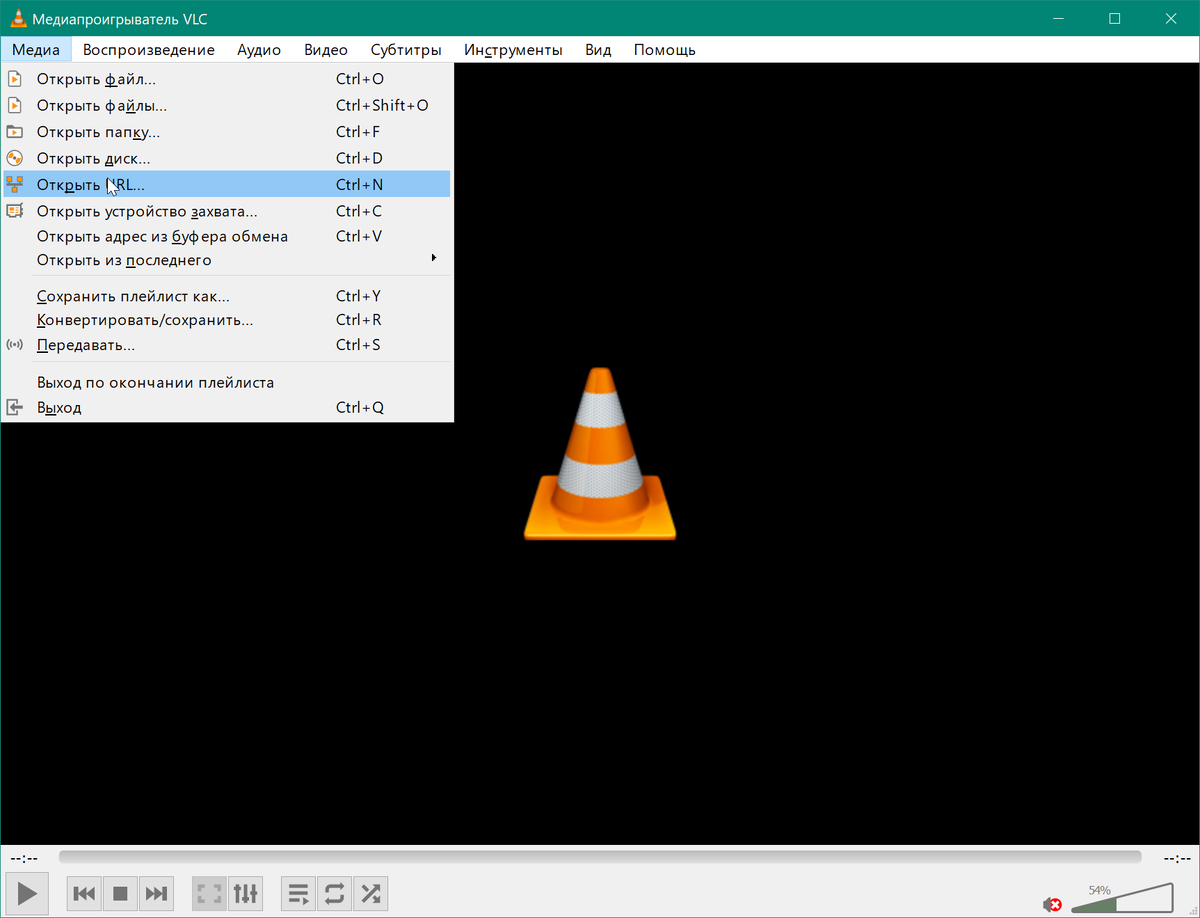
Task: Click the Play button
Action: click(x=27, y=893)
